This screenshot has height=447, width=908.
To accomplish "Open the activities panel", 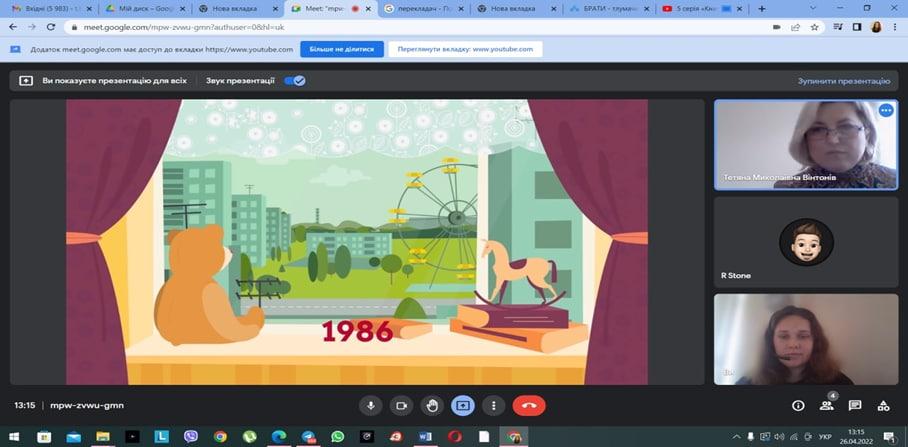I will [x=883, y=406].
